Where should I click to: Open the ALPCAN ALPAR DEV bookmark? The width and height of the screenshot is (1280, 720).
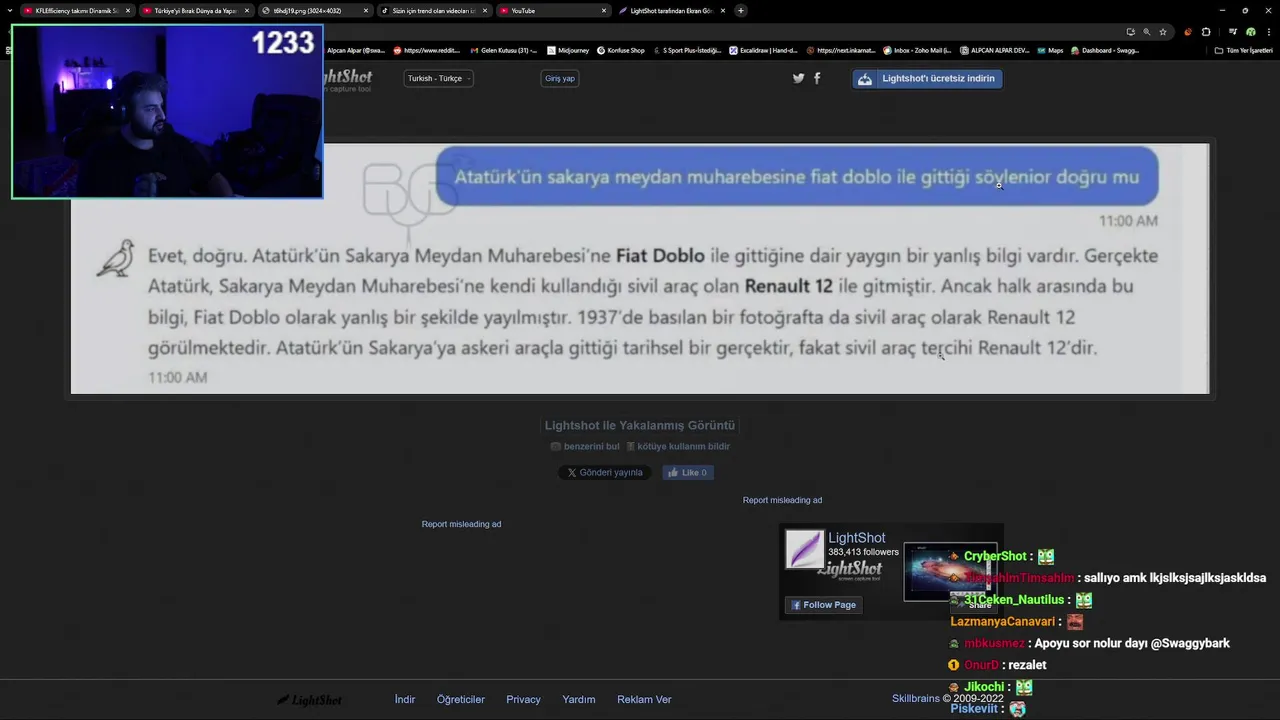994,50
